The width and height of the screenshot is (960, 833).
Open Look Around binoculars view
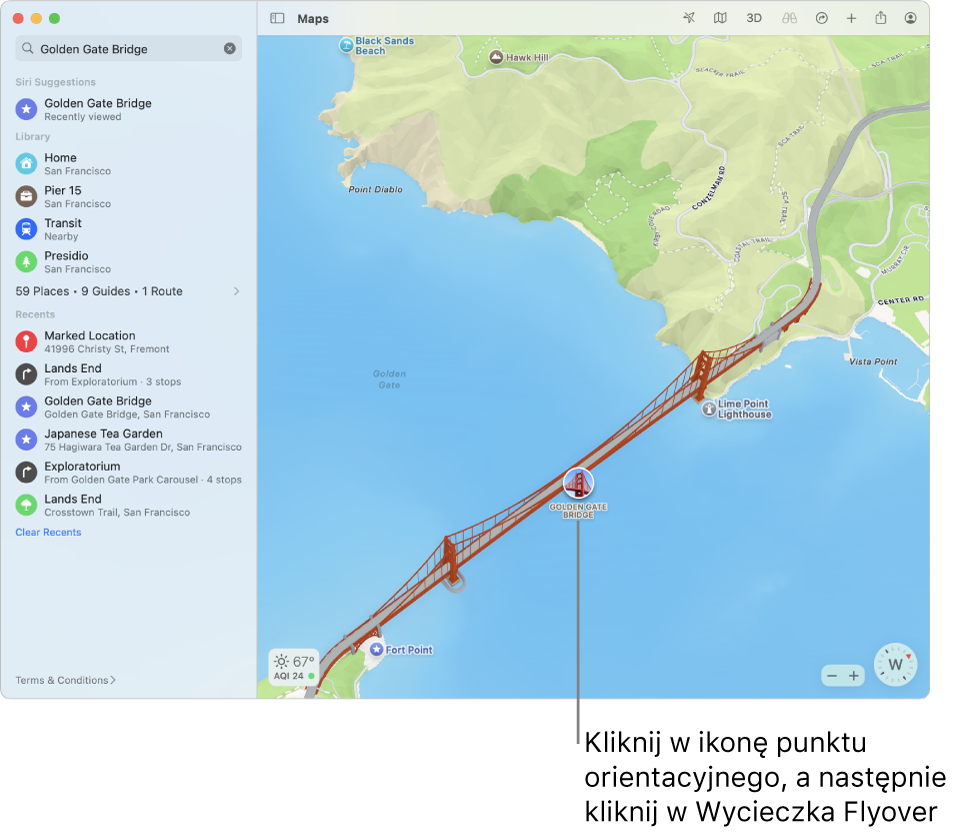pyautogui.click(x=789, y=18)
